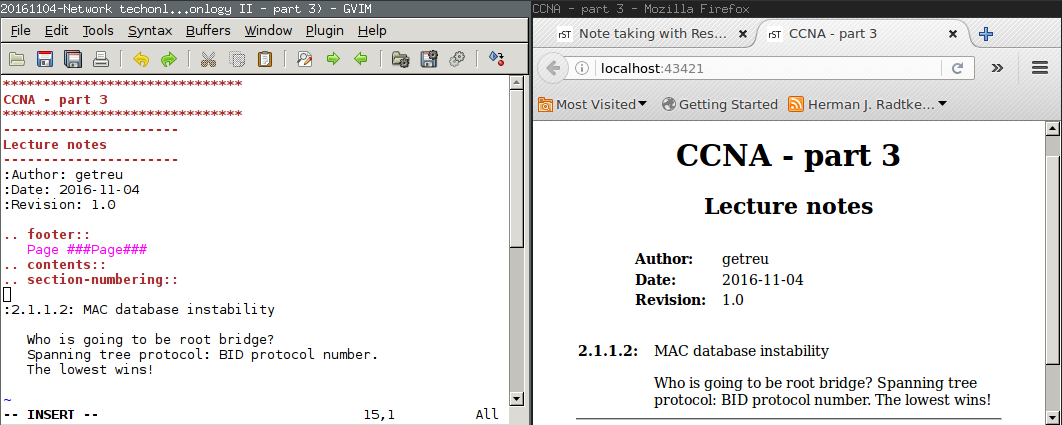Open the Getting Started bookmark

[x=719, y=104]
